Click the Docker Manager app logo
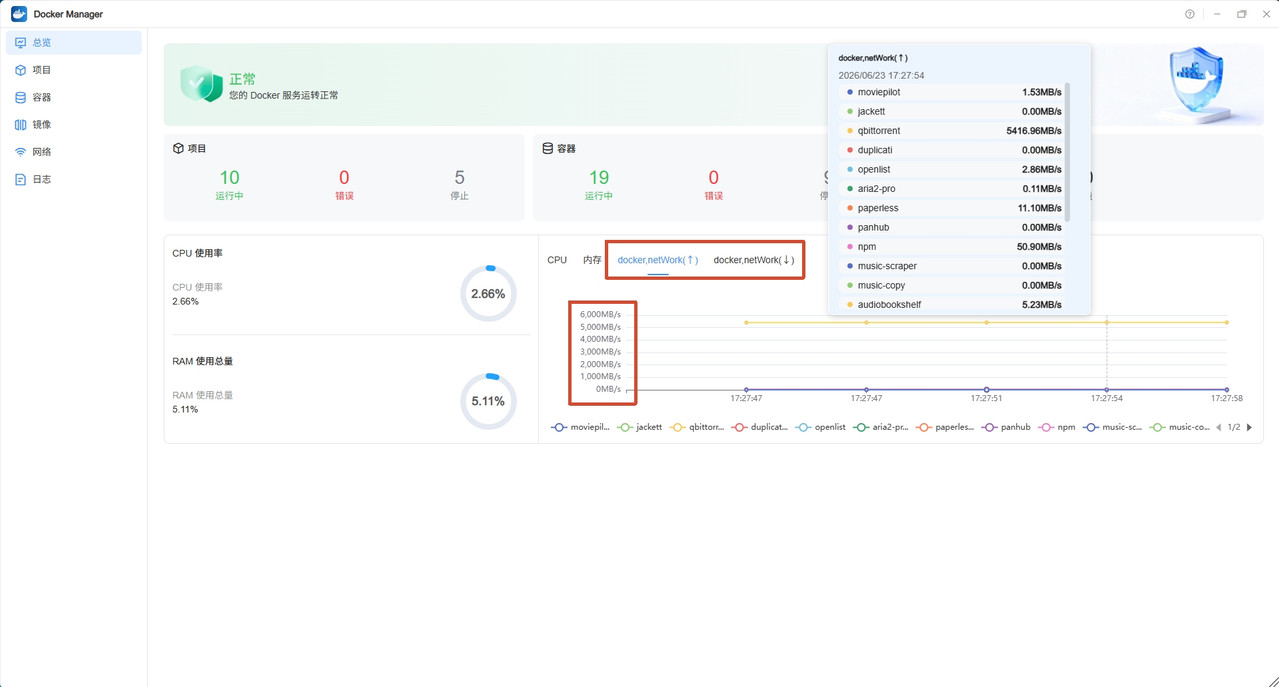Image resolution: width=1279 pixels, height=687 pixels. [x=18, y=14]
